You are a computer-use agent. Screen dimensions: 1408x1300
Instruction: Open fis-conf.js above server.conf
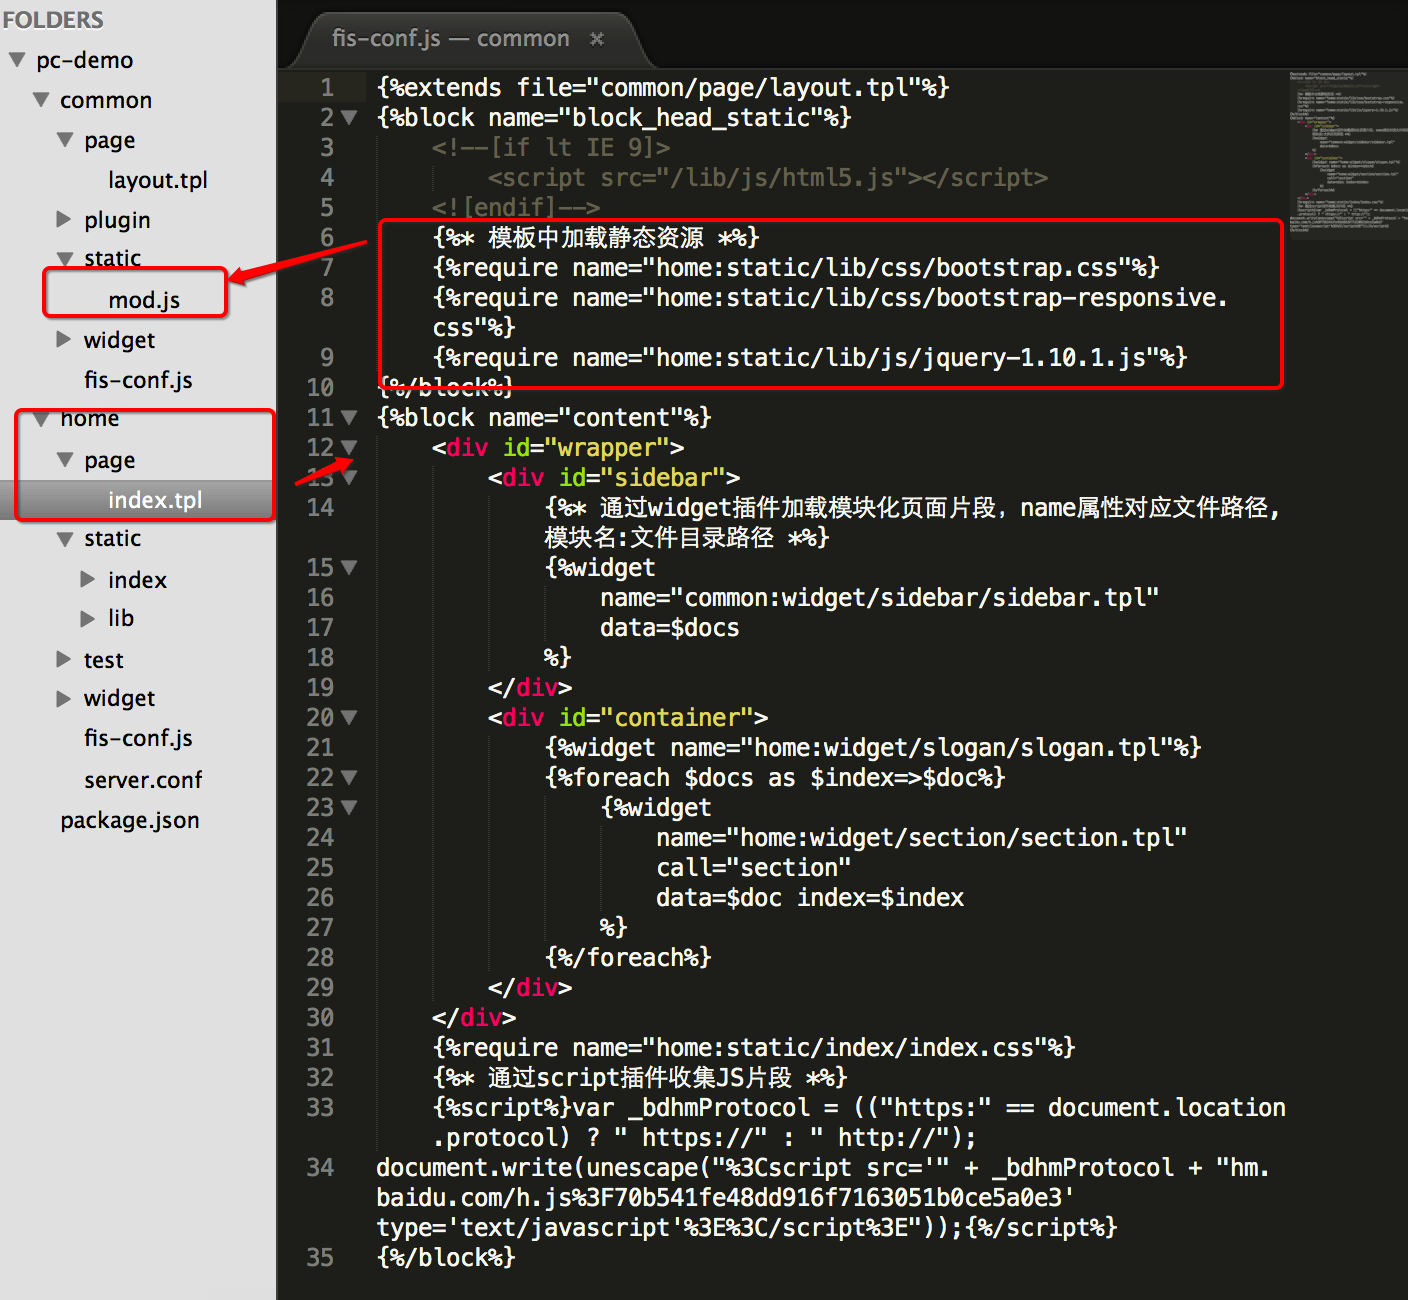click(x=138, y=738)
